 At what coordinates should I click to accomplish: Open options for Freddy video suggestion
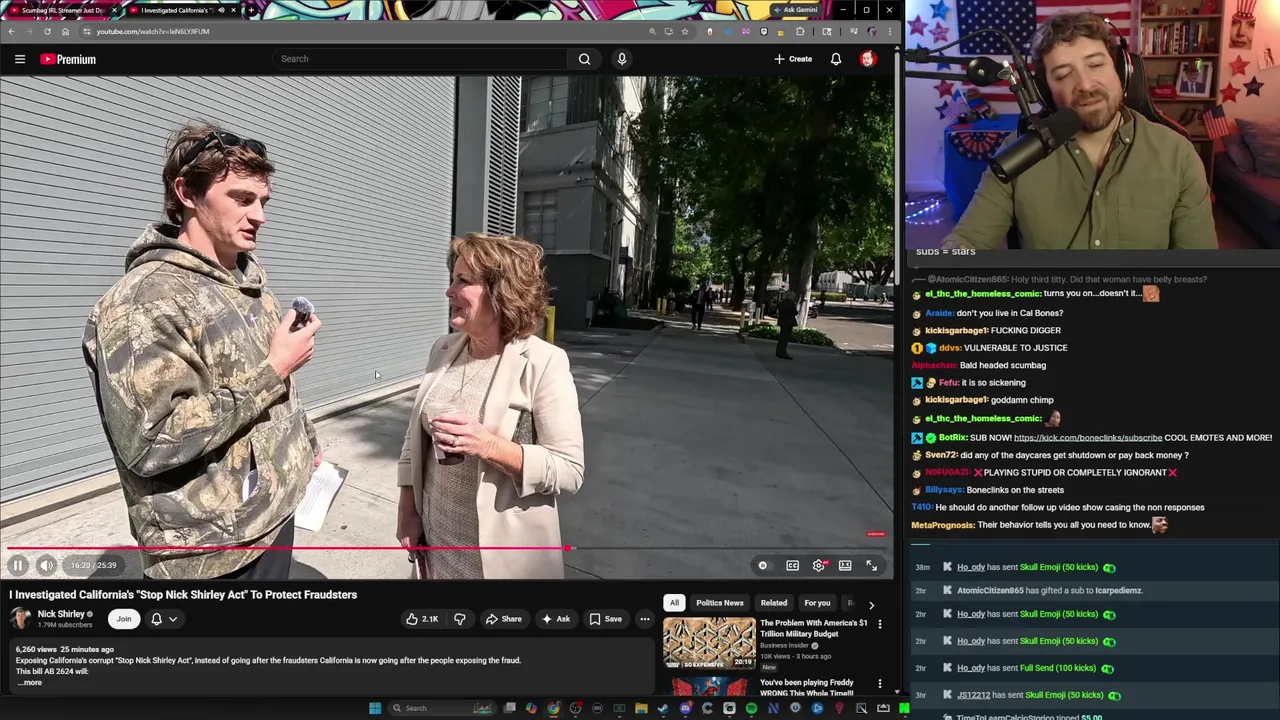pyautogui.click(x=880, y=685)
